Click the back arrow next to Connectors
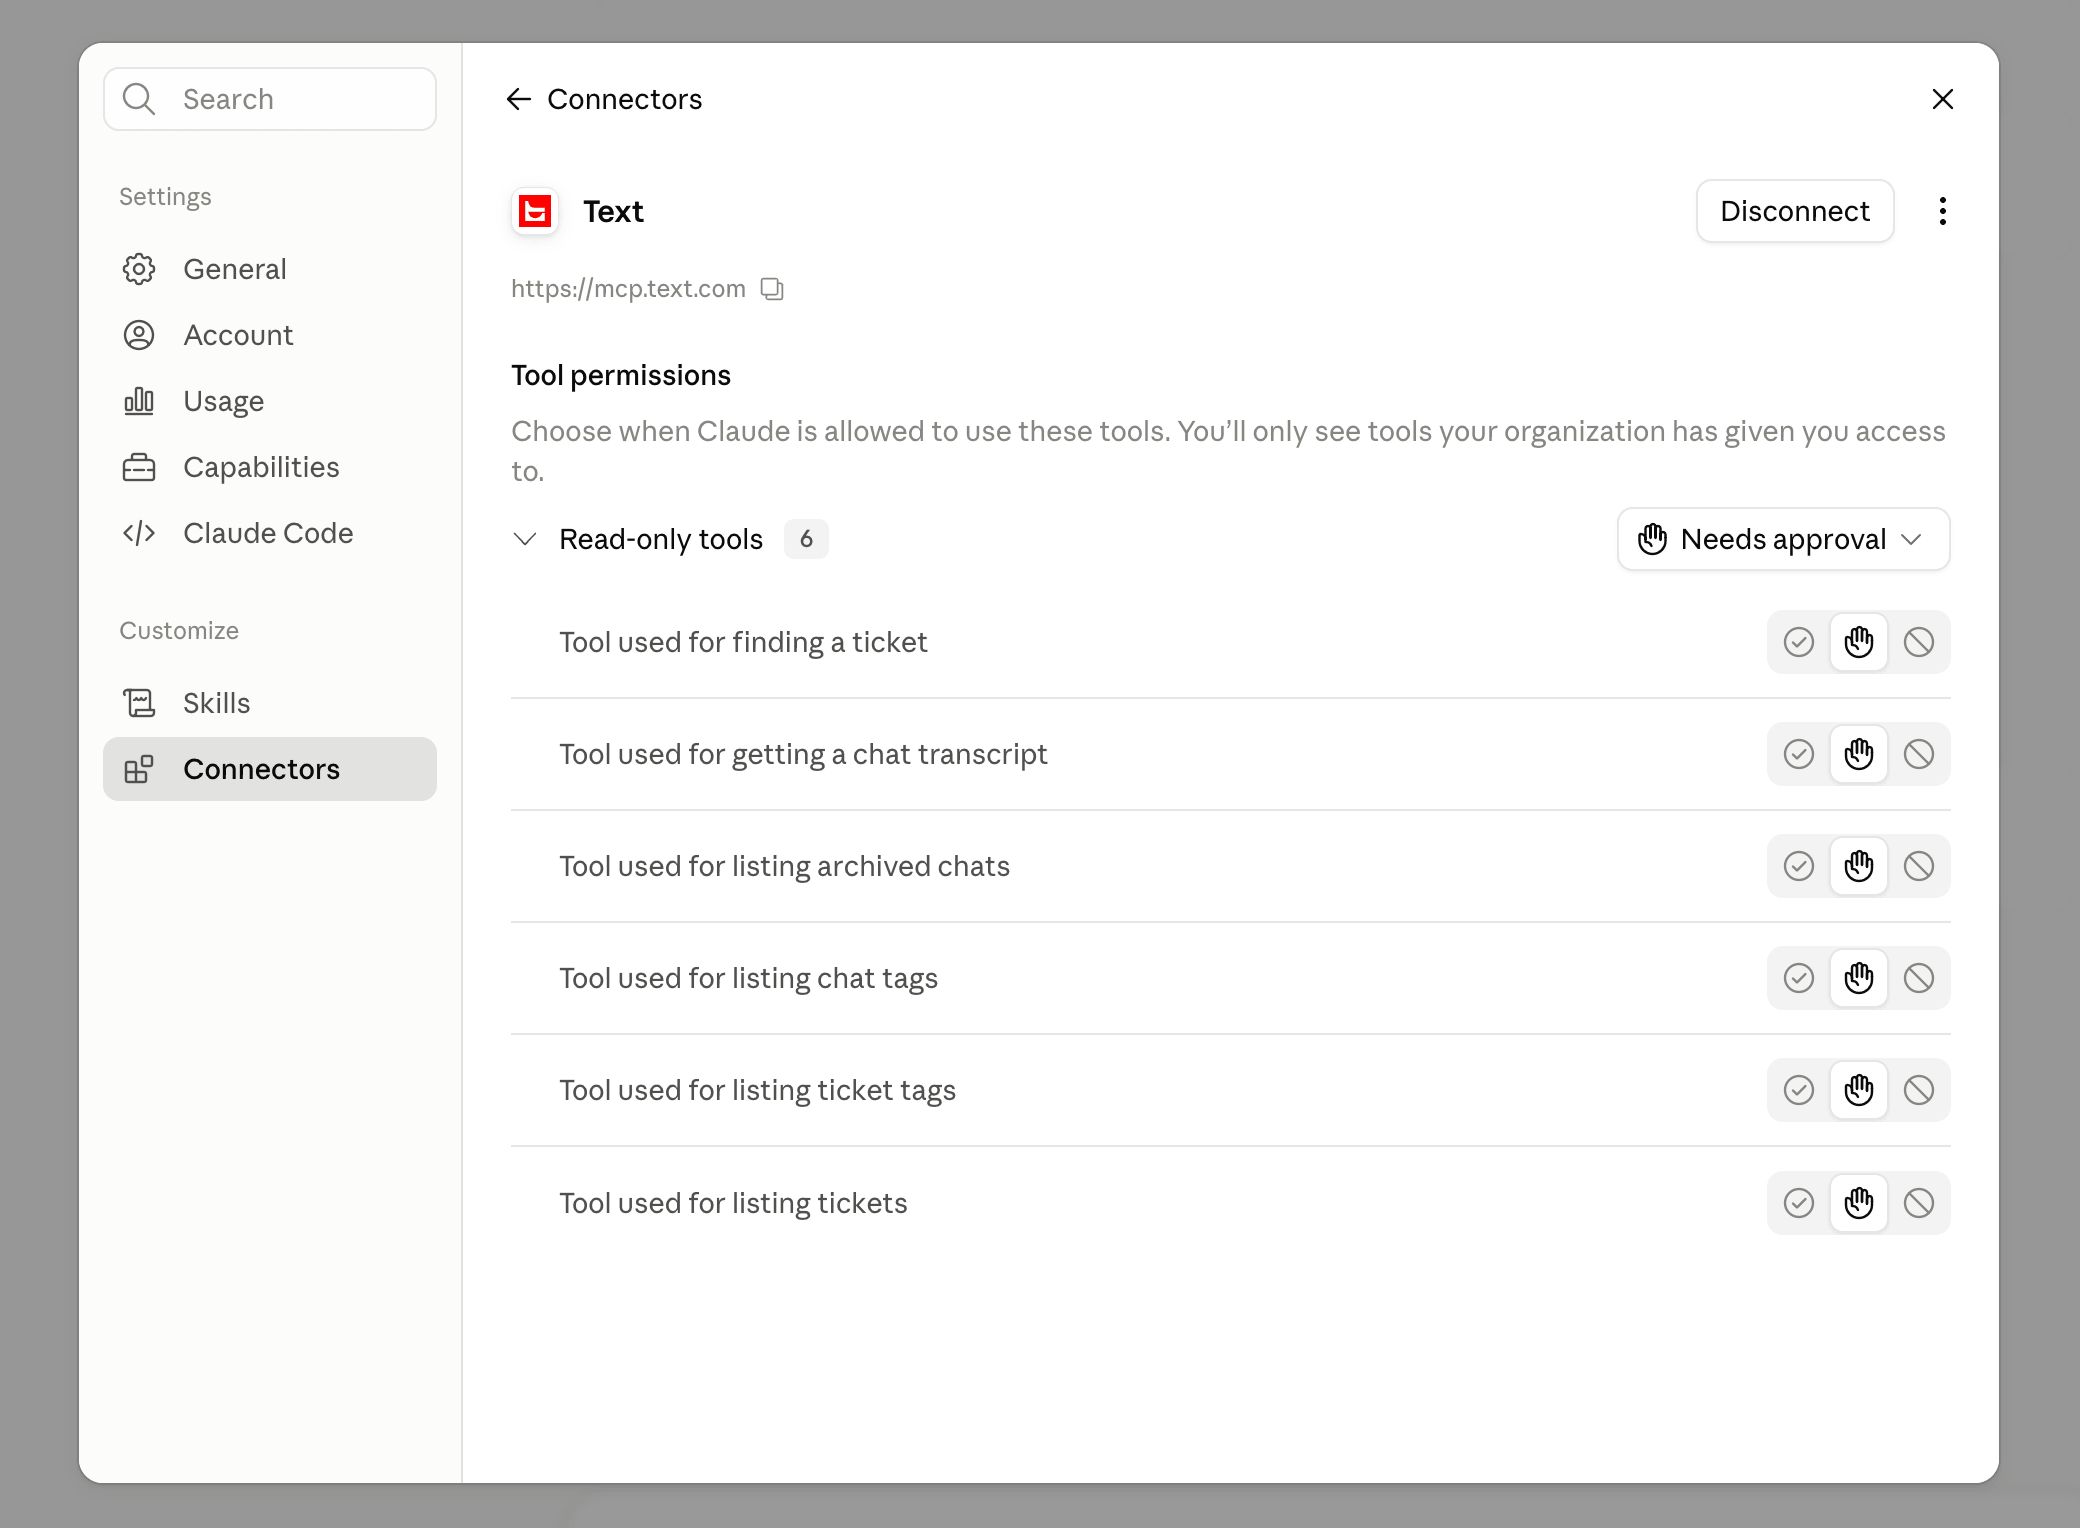 (x=518, y=99)
